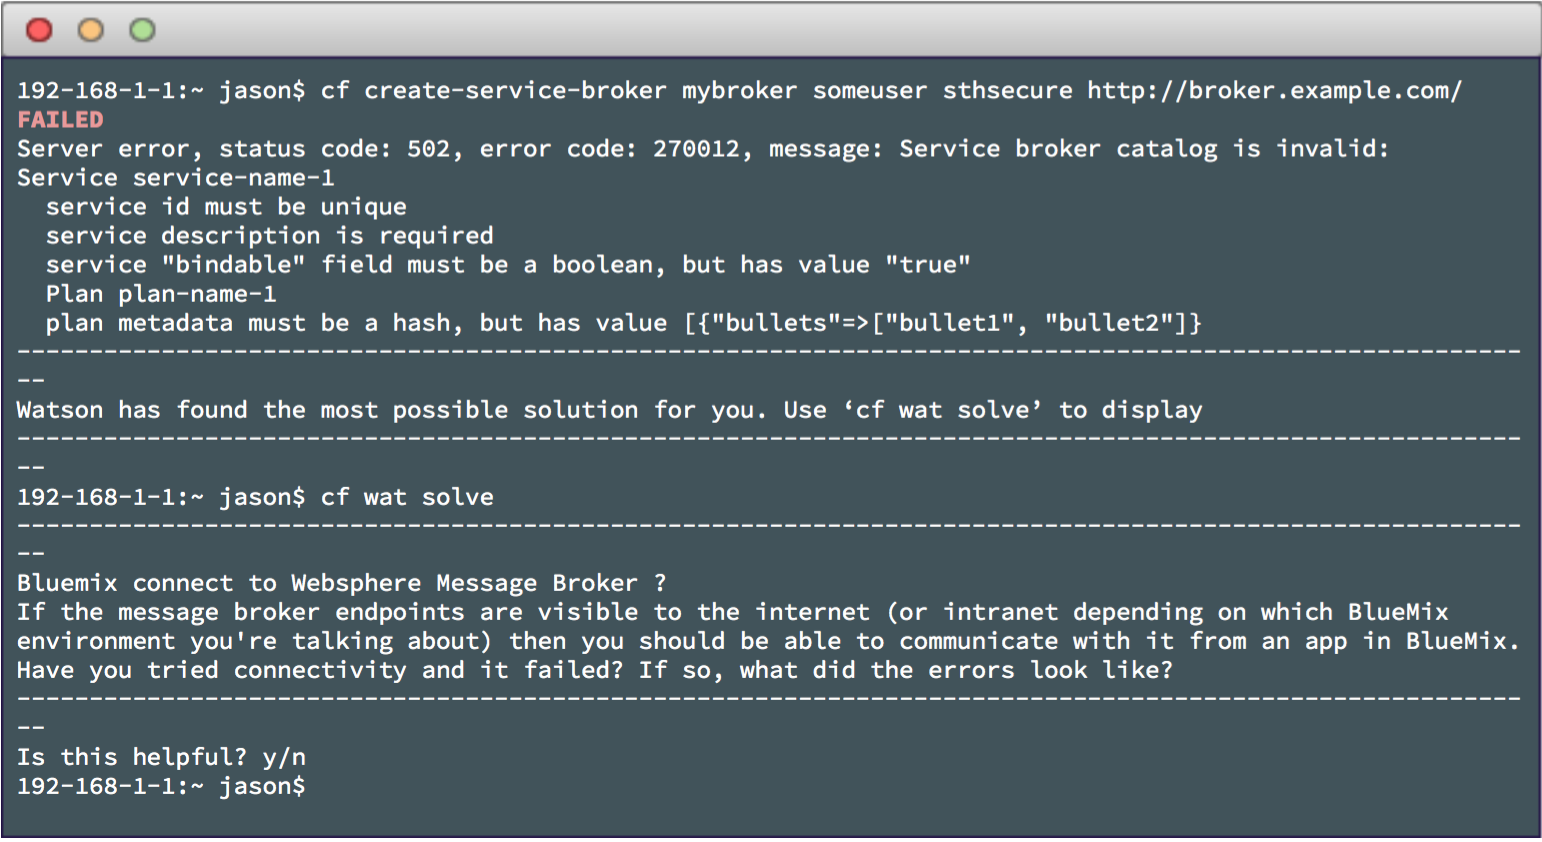Viewport: 1542px width, 842px height.
Task: Click the 'service description is required' line
Action: point(269,235)
